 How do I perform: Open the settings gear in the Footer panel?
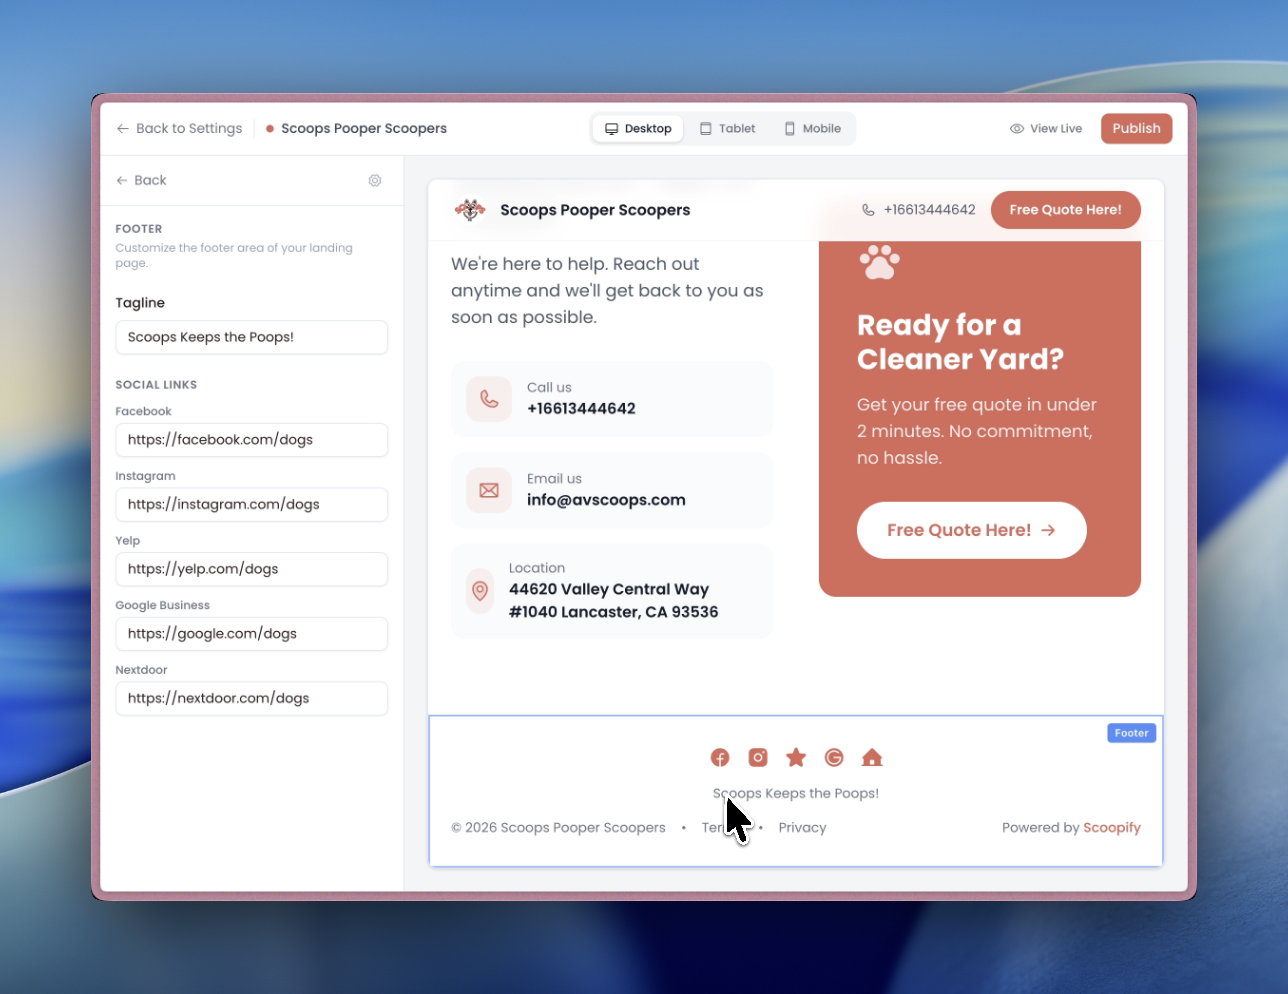[375, 180]
